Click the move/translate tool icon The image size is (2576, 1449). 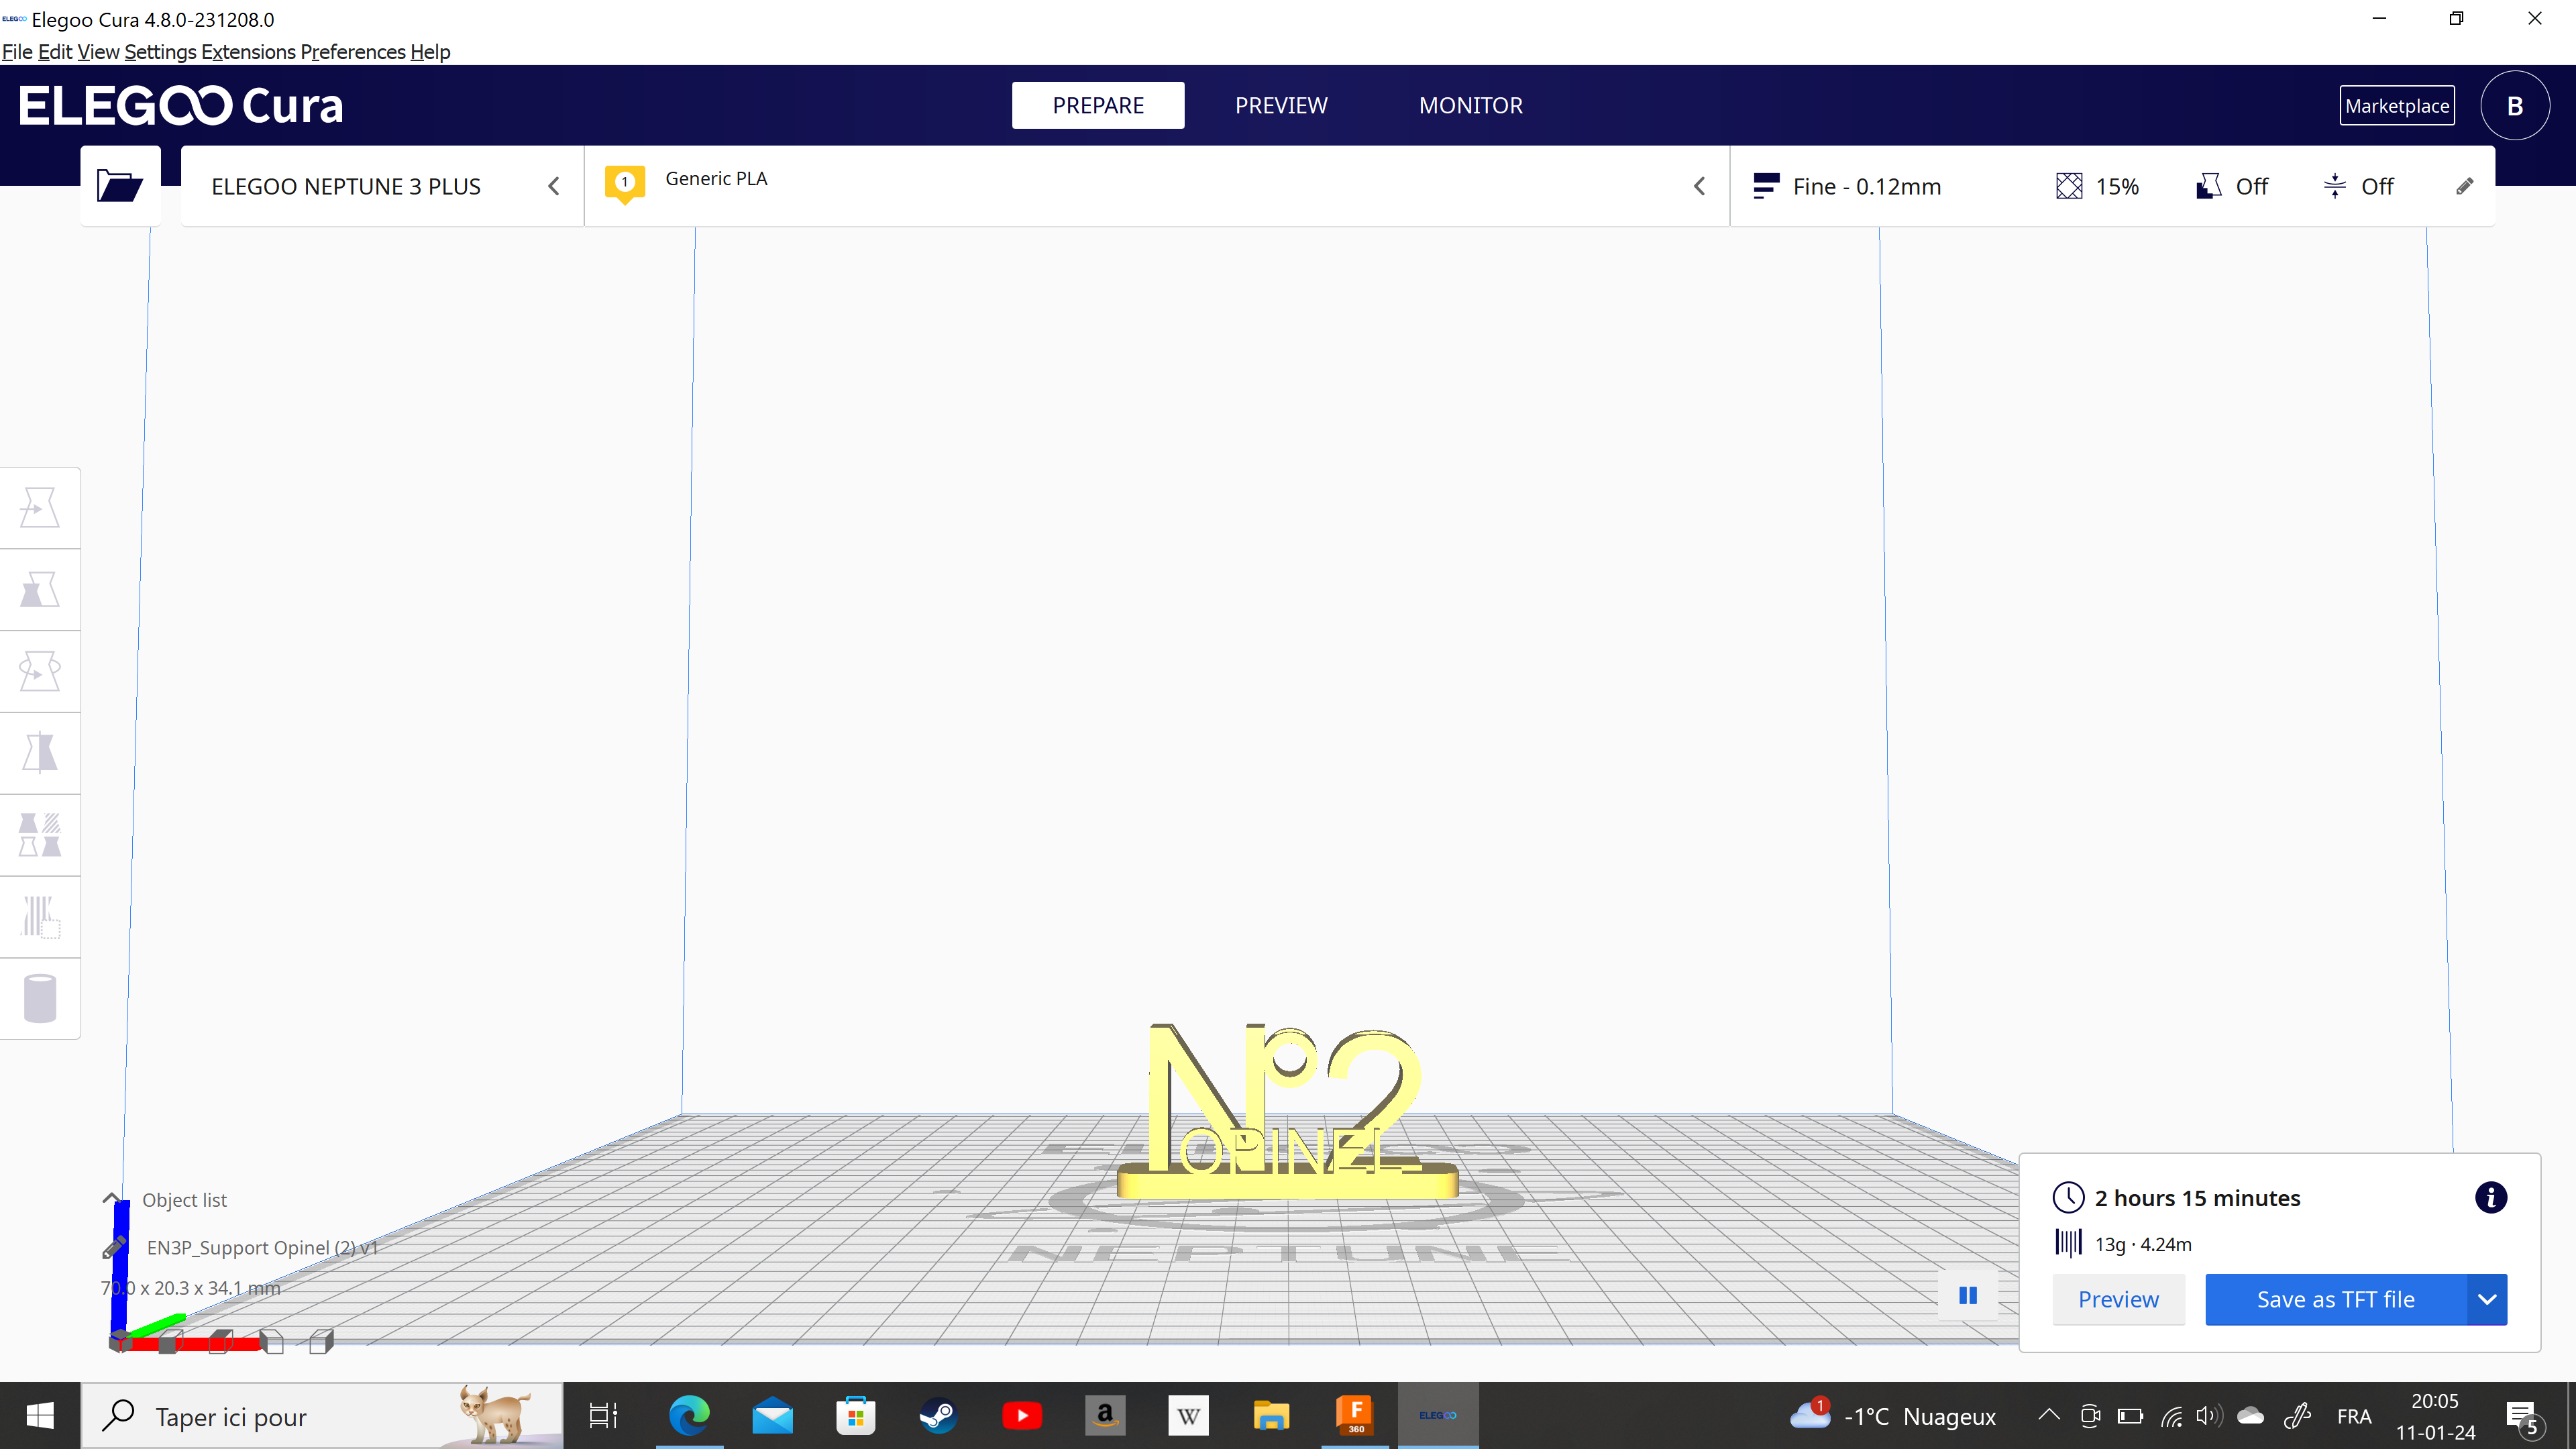(x=39, y=508)
